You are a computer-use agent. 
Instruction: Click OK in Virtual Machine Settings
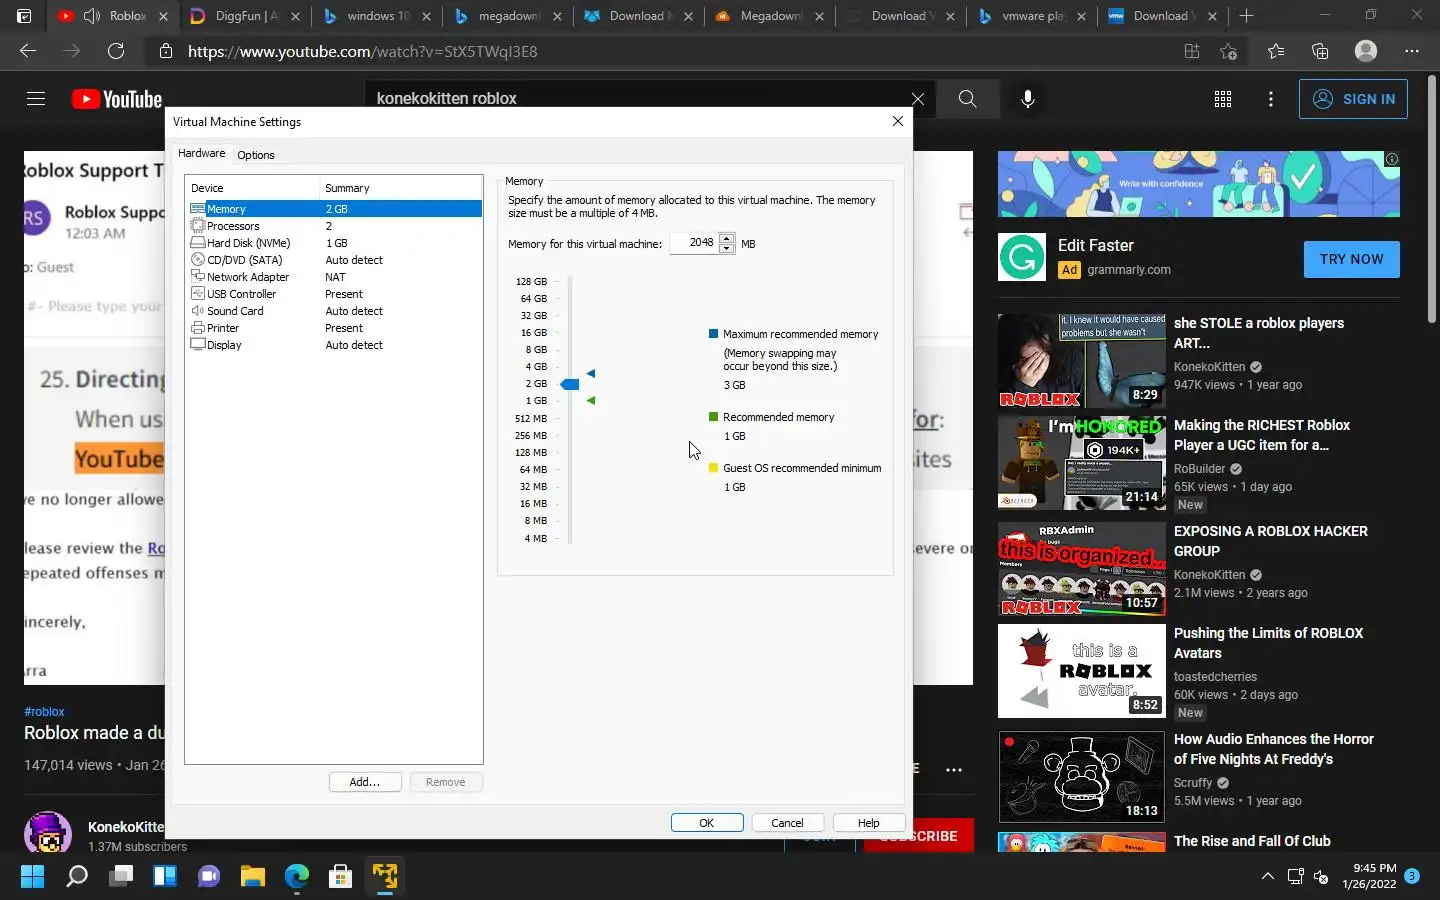click(x=707, y=823)
